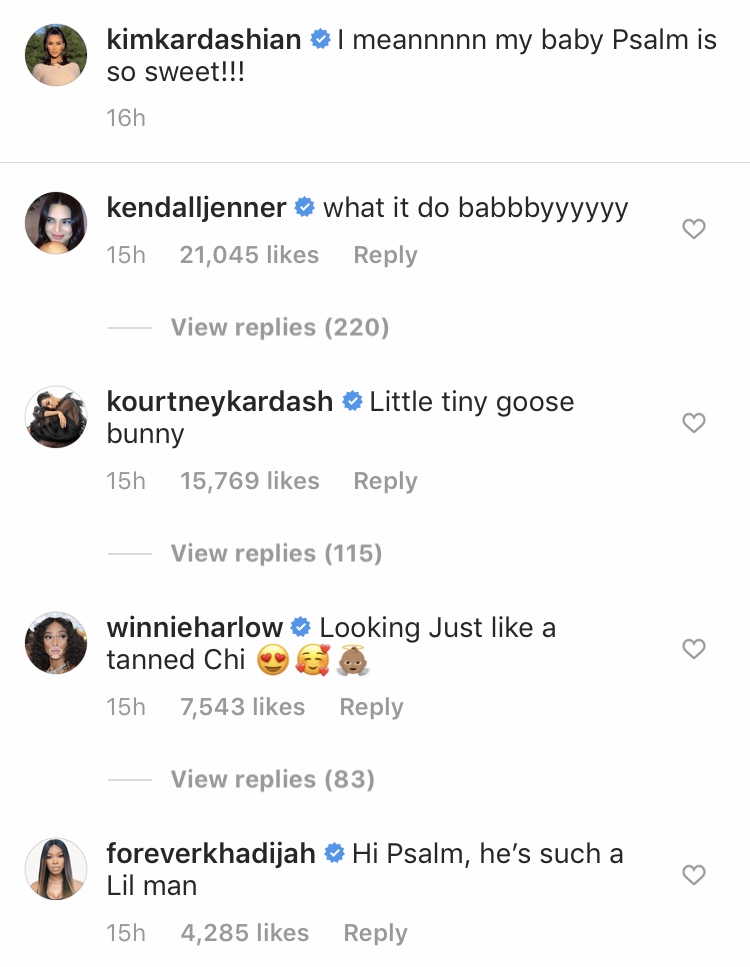Click the verified badge next to kourtneykardash
Image resolution: width=750 pixels, height=967 pixels.
(x=350, y=401)
